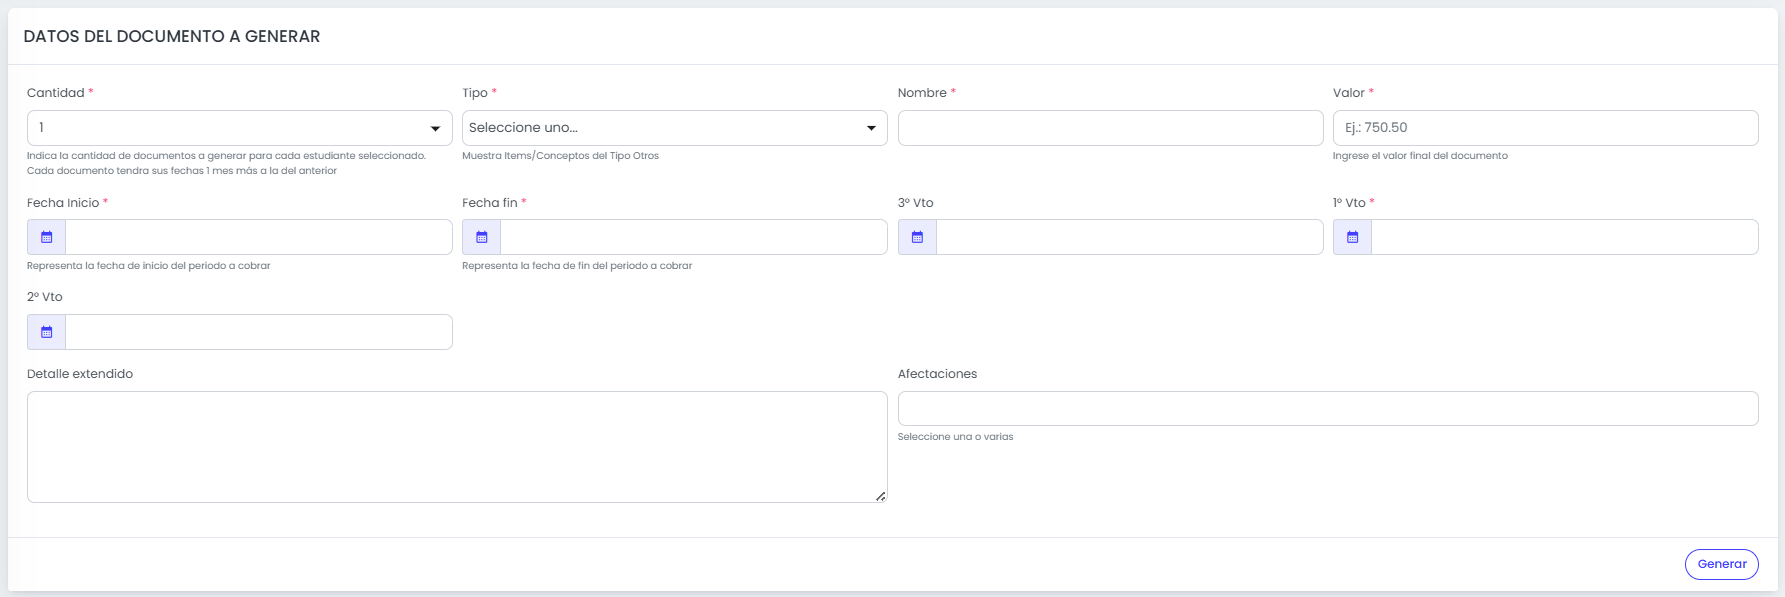Focus the Detalle extendido text area
This screenshot has width=1785, height=597.
[x=457, y=447]
